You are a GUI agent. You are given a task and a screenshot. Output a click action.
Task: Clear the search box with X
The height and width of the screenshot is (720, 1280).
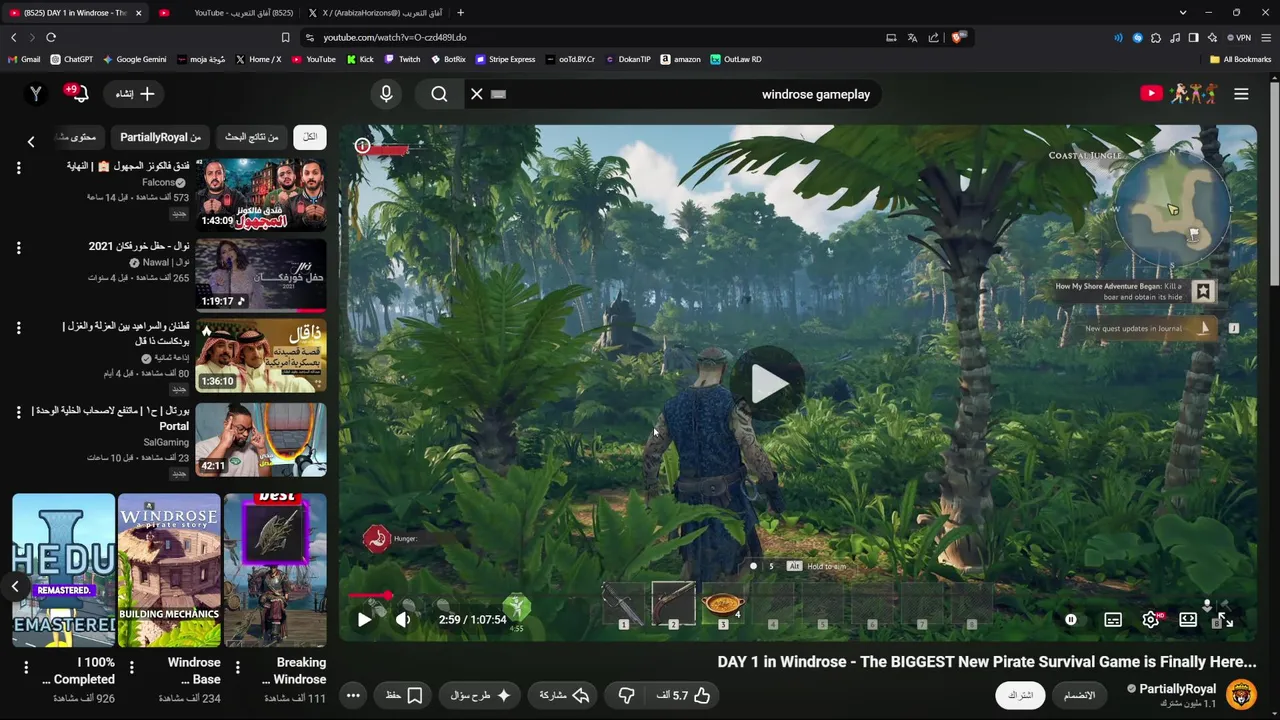click(477, 94)
